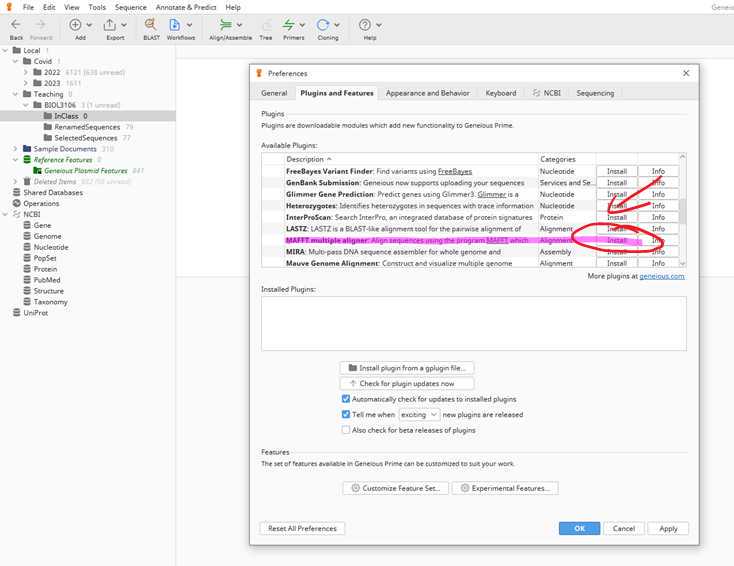Switch to the Sequencing tab

[595, 93]
